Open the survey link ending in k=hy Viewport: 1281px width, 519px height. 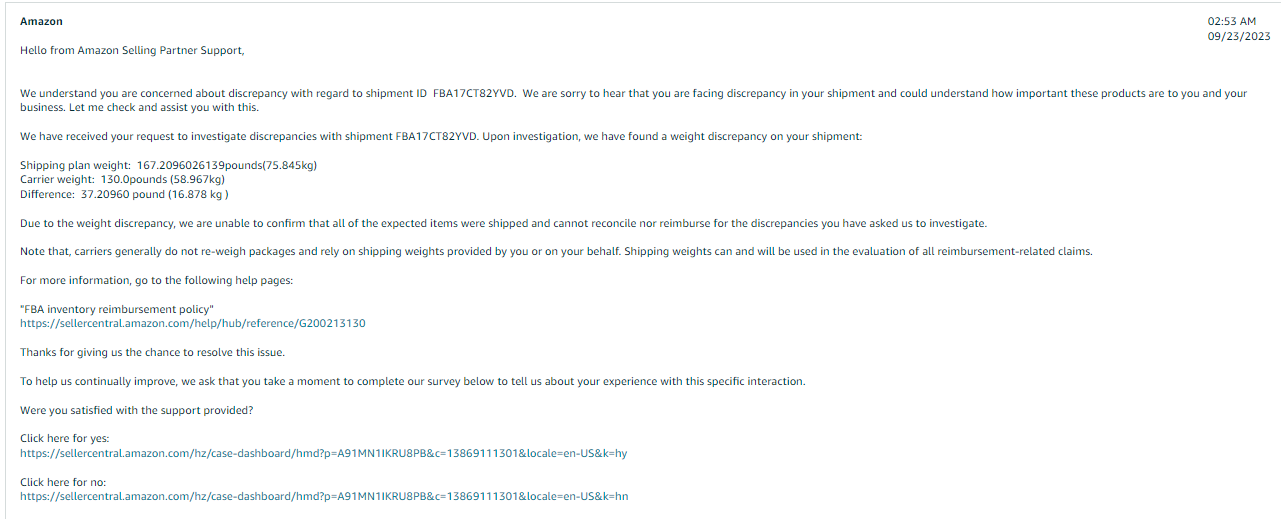pos(324,453)
